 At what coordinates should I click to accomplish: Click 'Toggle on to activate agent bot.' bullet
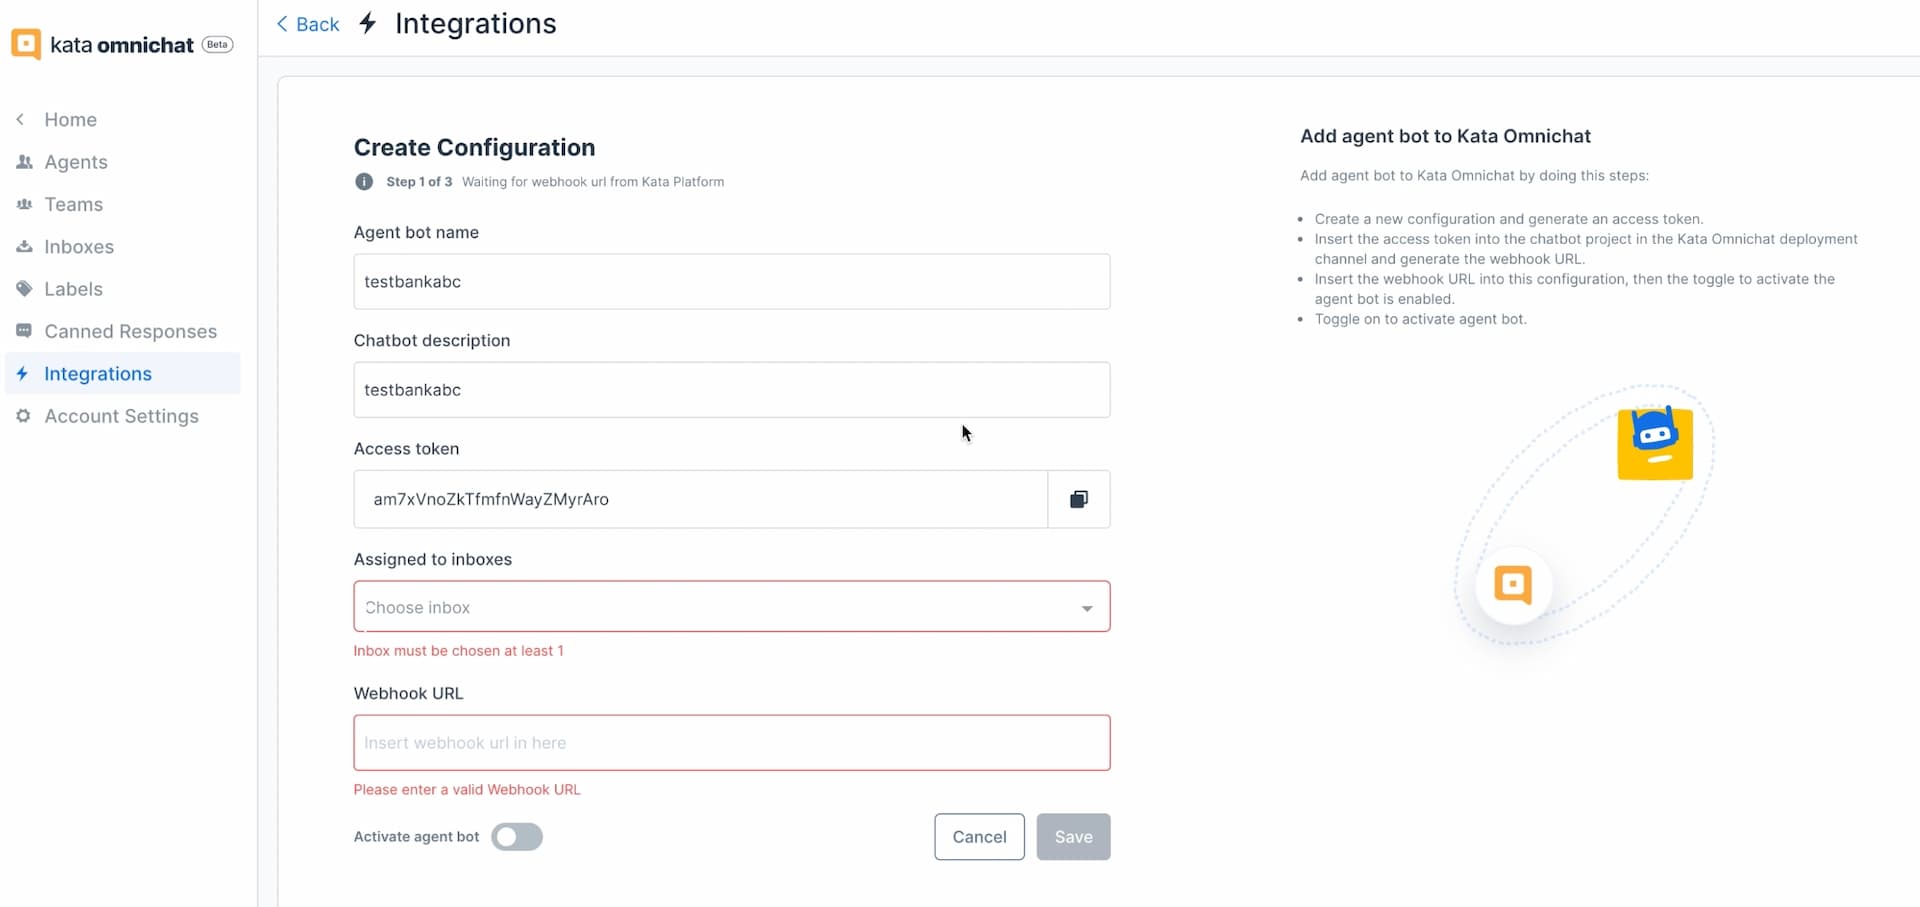(1420, 319)
